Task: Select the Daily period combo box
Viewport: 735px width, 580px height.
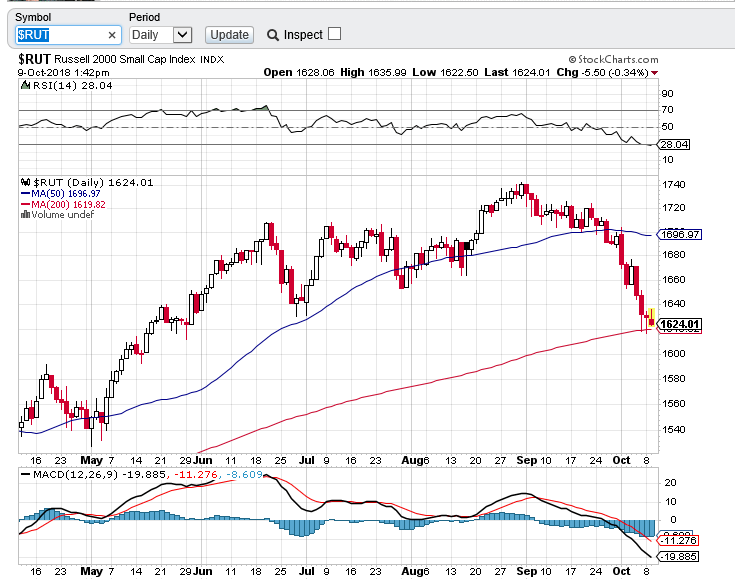Action: (161, 35)
